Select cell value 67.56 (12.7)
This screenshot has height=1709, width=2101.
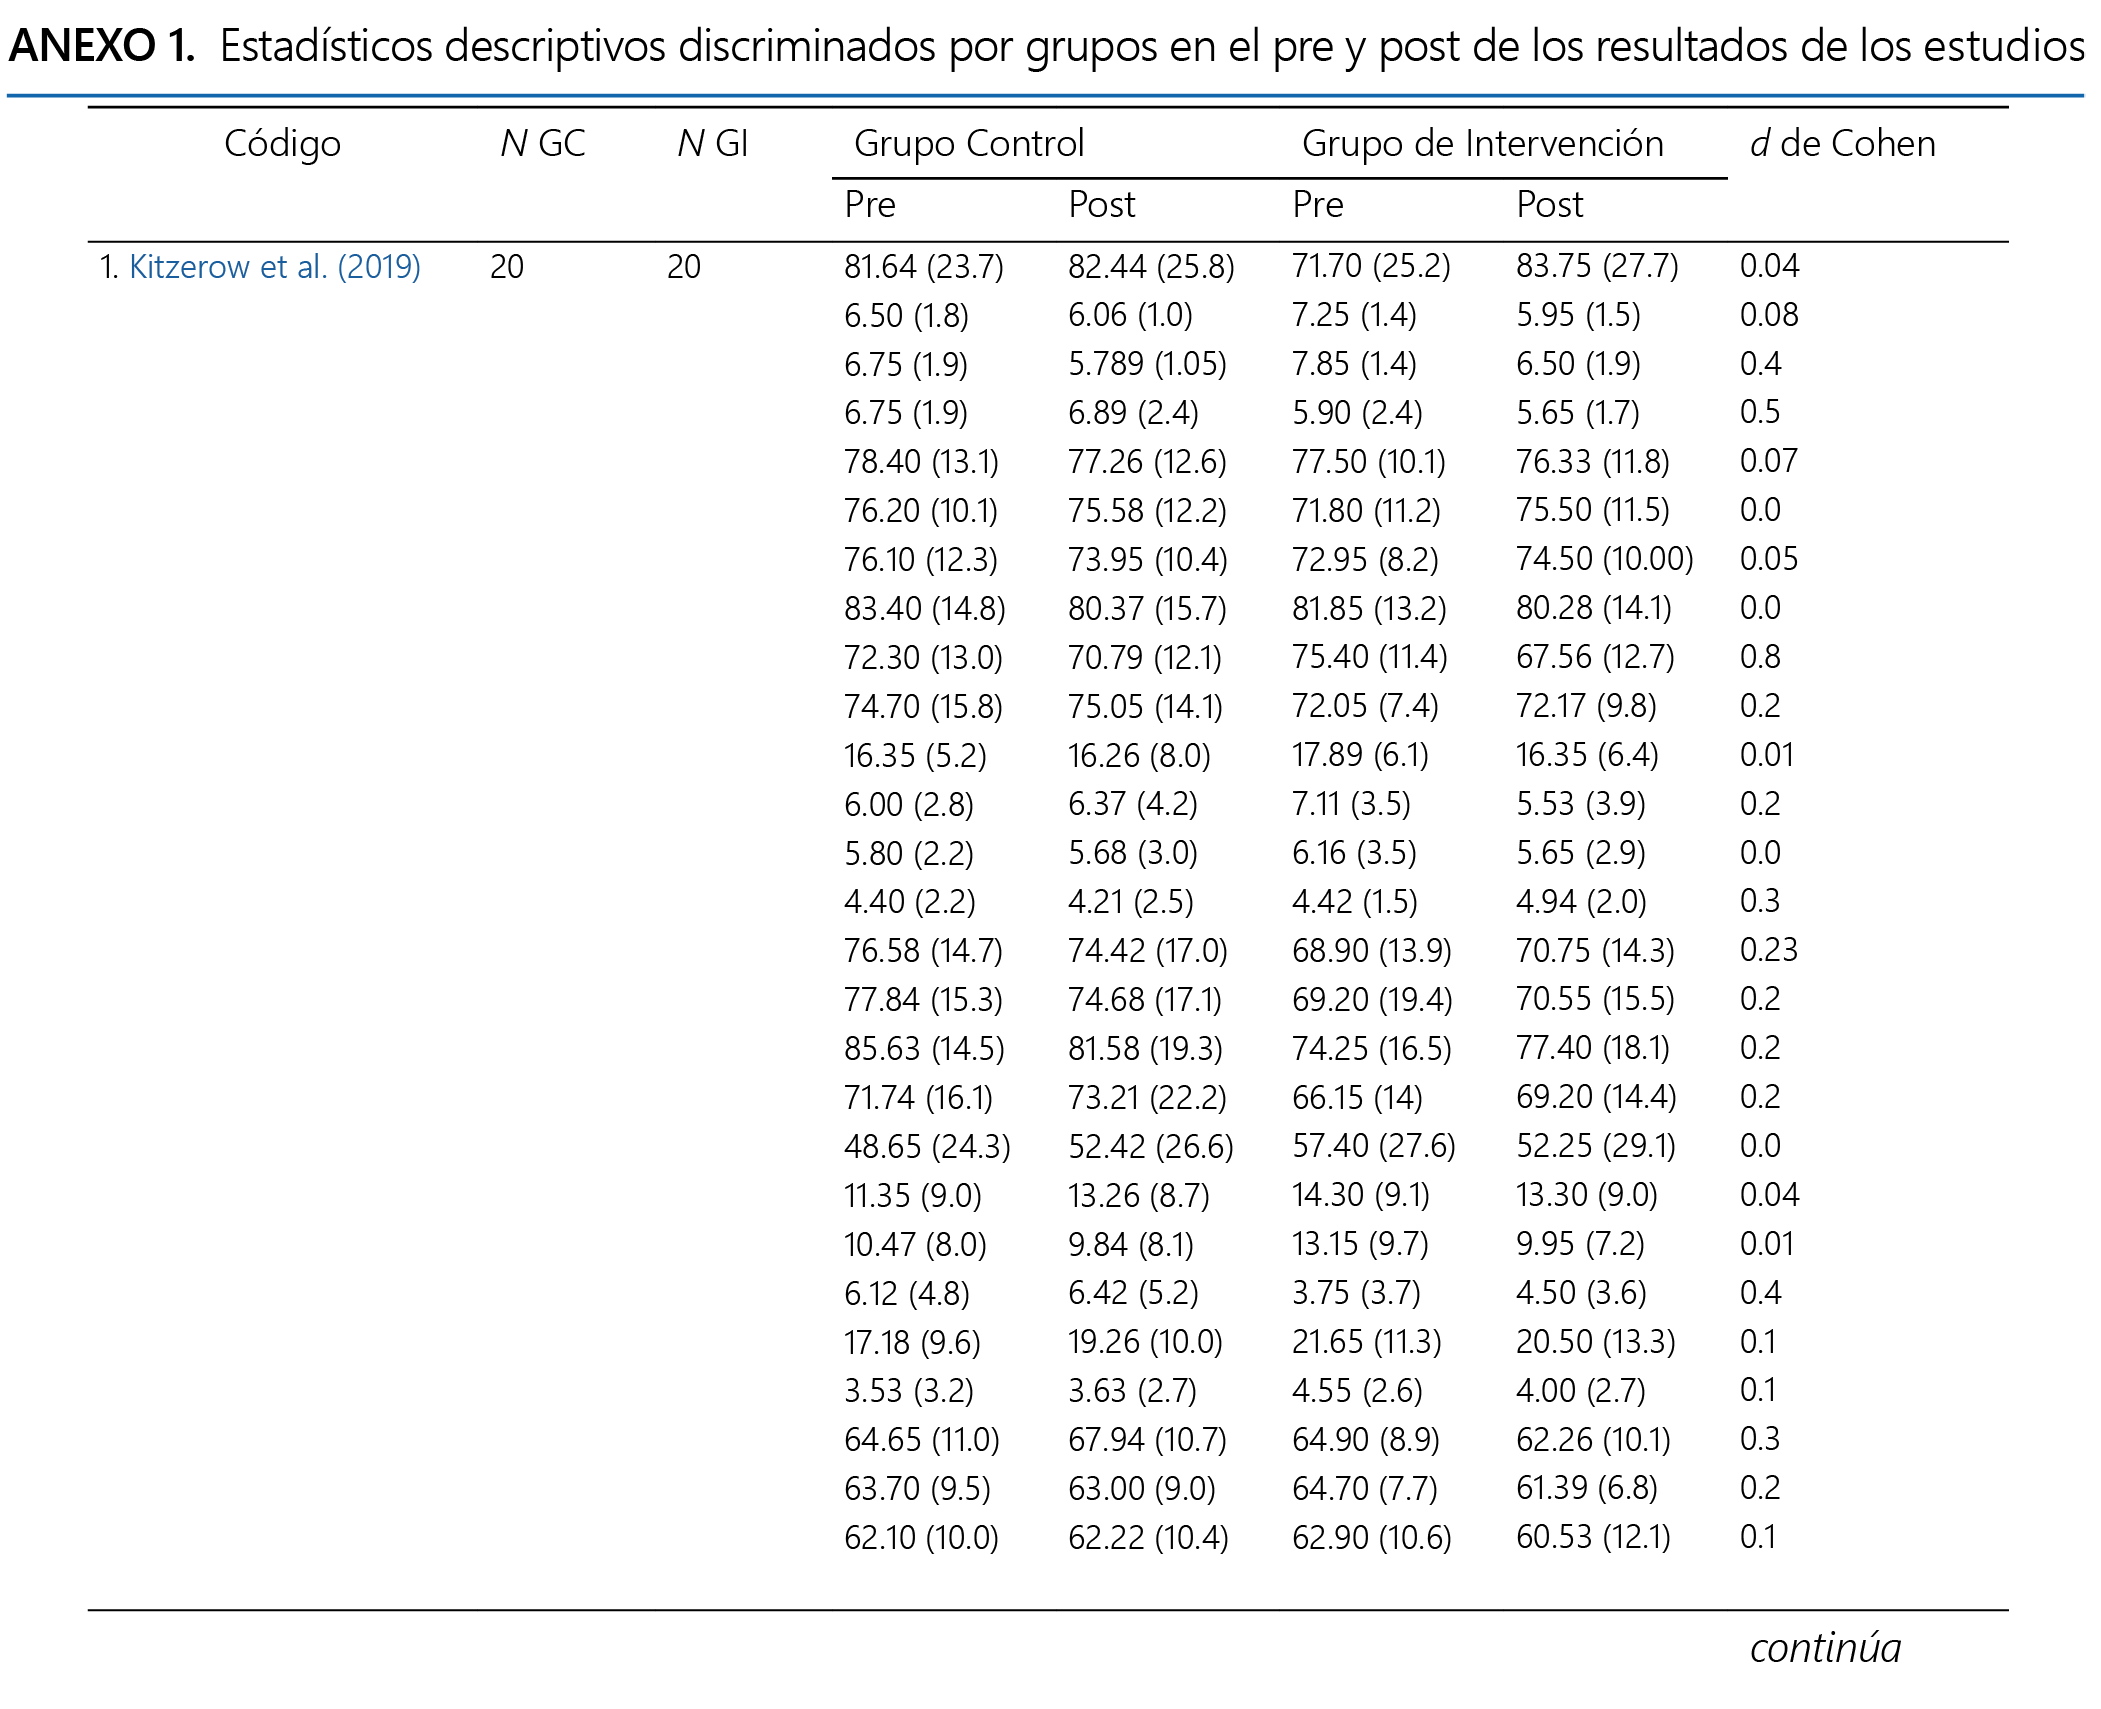click(x=1595, y=658)
